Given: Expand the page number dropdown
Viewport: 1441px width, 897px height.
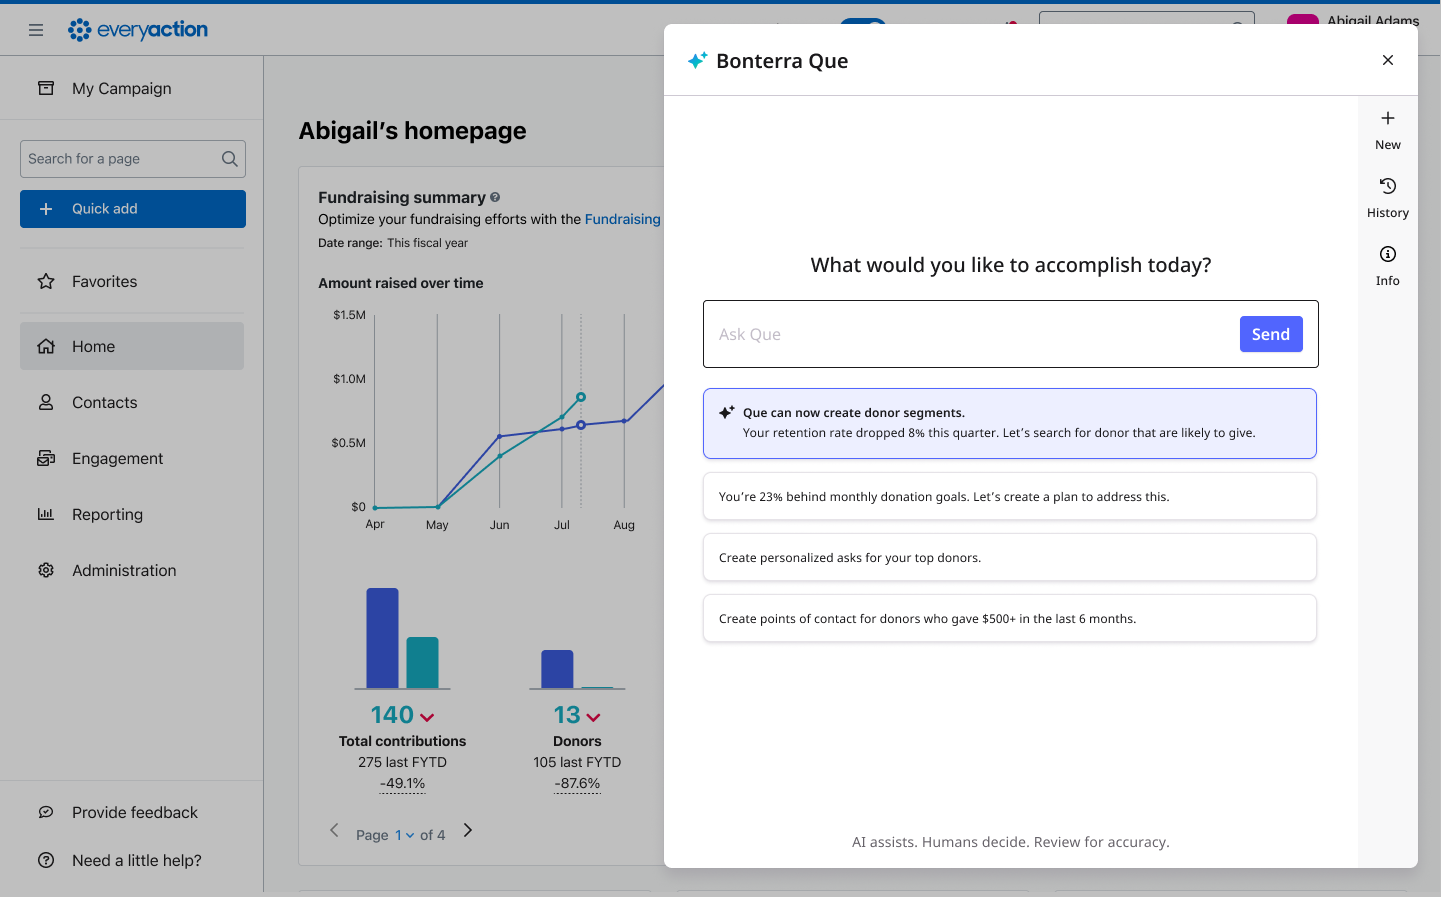Looking at the screenshot, I should (404, 835).
